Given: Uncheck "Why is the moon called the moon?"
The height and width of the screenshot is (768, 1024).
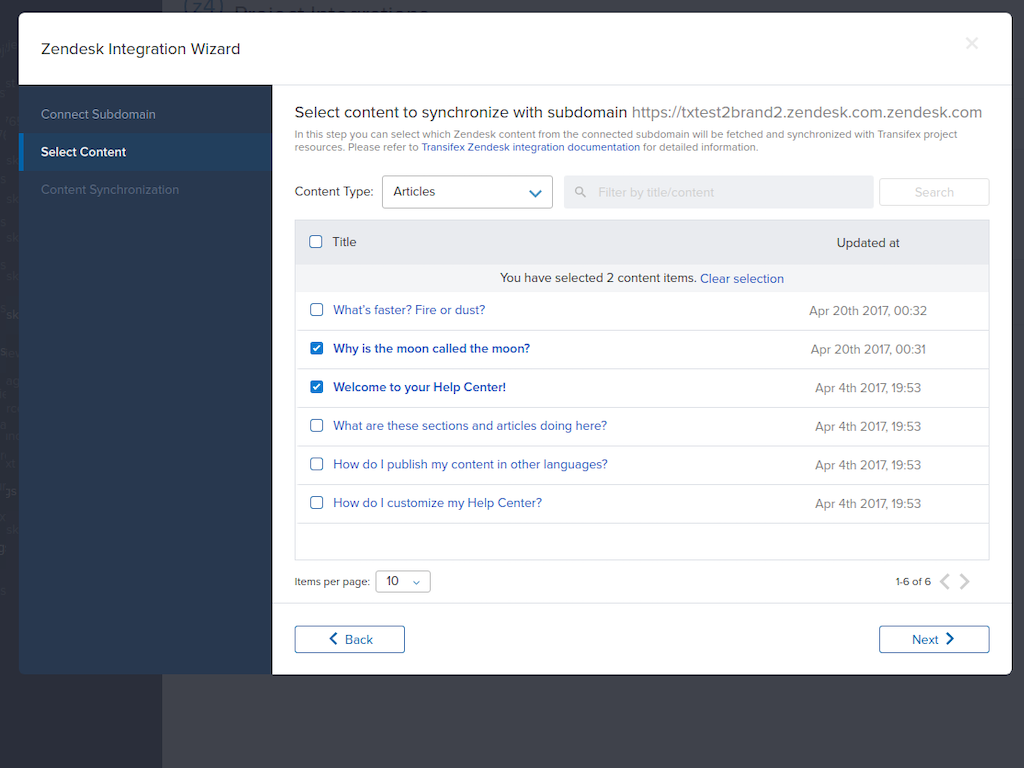Looking at the screenshot, I should [x=316, y=349].
